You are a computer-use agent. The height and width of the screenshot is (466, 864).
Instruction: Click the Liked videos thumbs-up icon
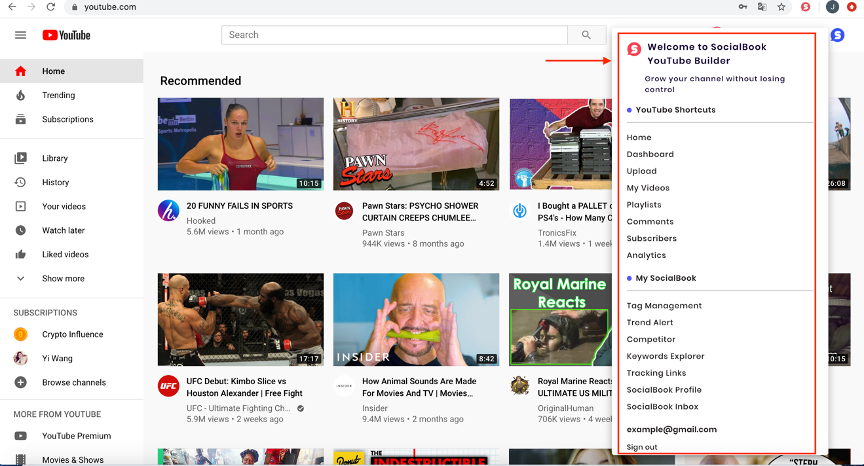pyautogui.click(x=20, y=254)
